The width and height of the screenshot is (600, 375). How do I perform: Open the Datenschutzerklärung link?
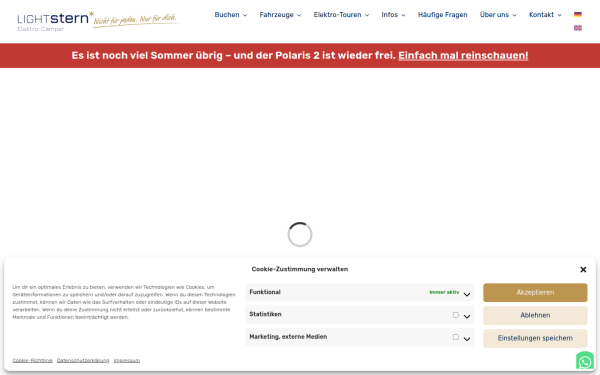tap(83, 360)
